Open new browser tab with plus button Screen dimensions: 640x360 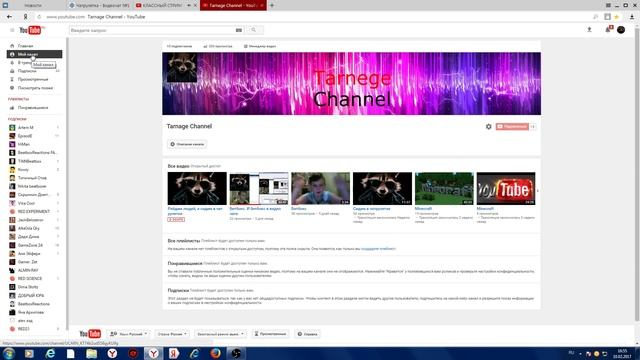click(272, 5)
